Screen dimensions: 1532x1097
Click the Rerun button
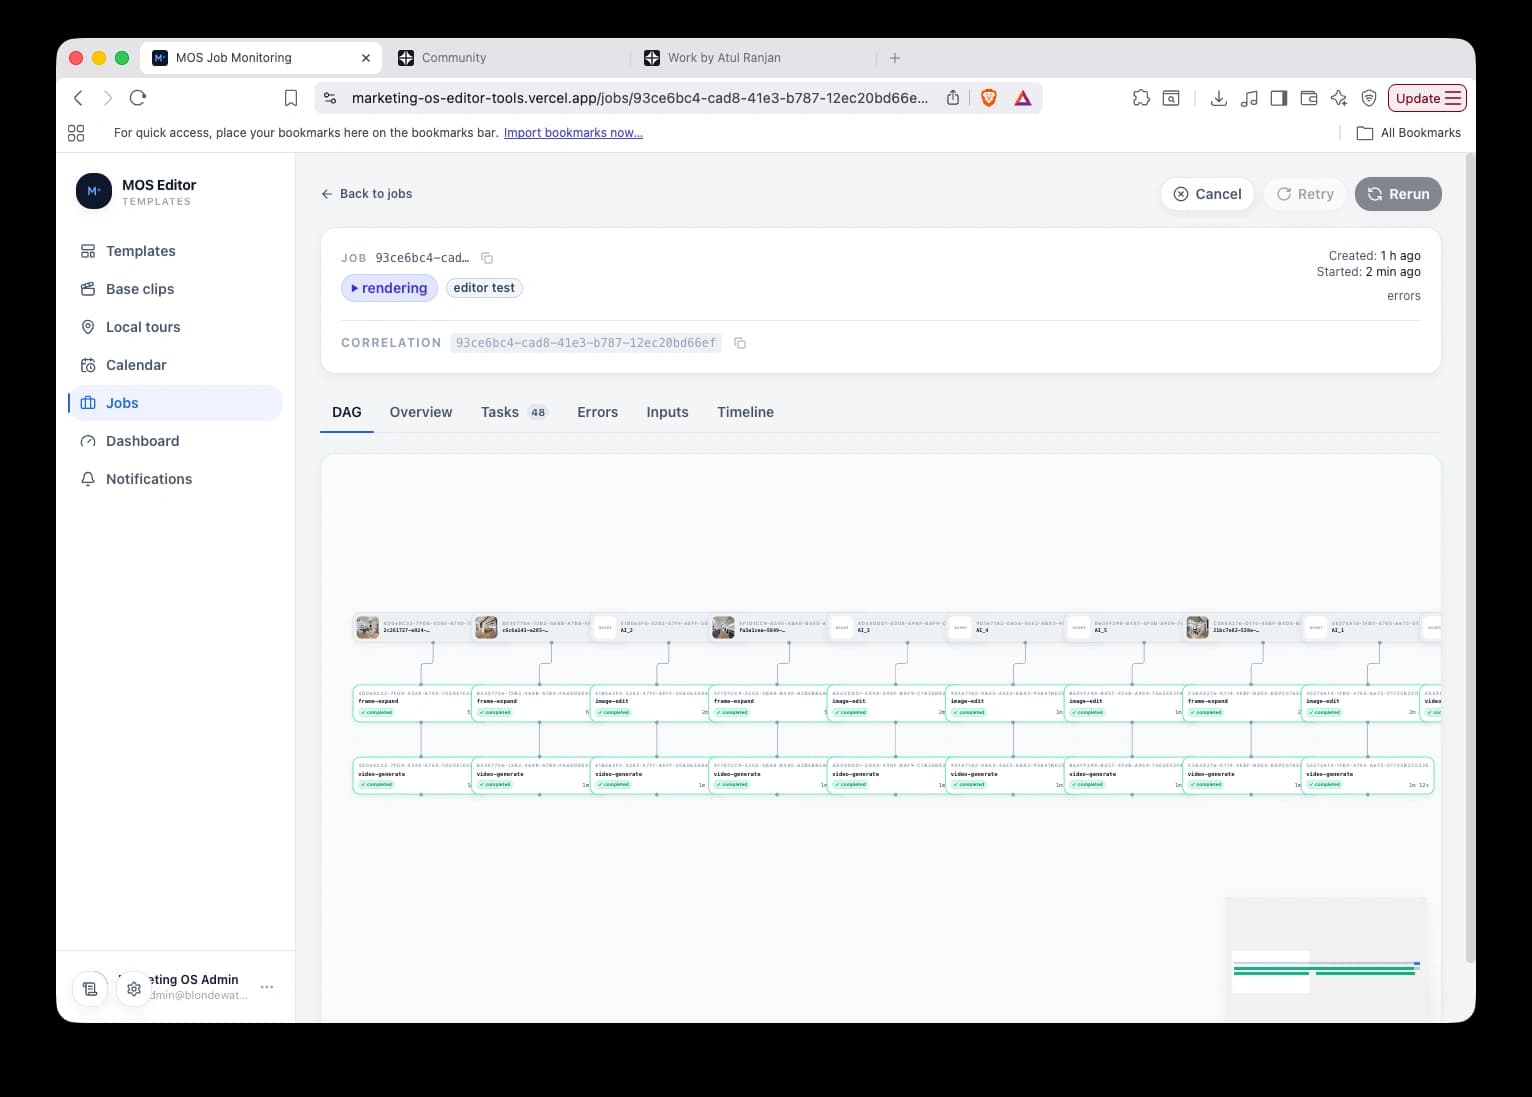tap(1398, 194)
